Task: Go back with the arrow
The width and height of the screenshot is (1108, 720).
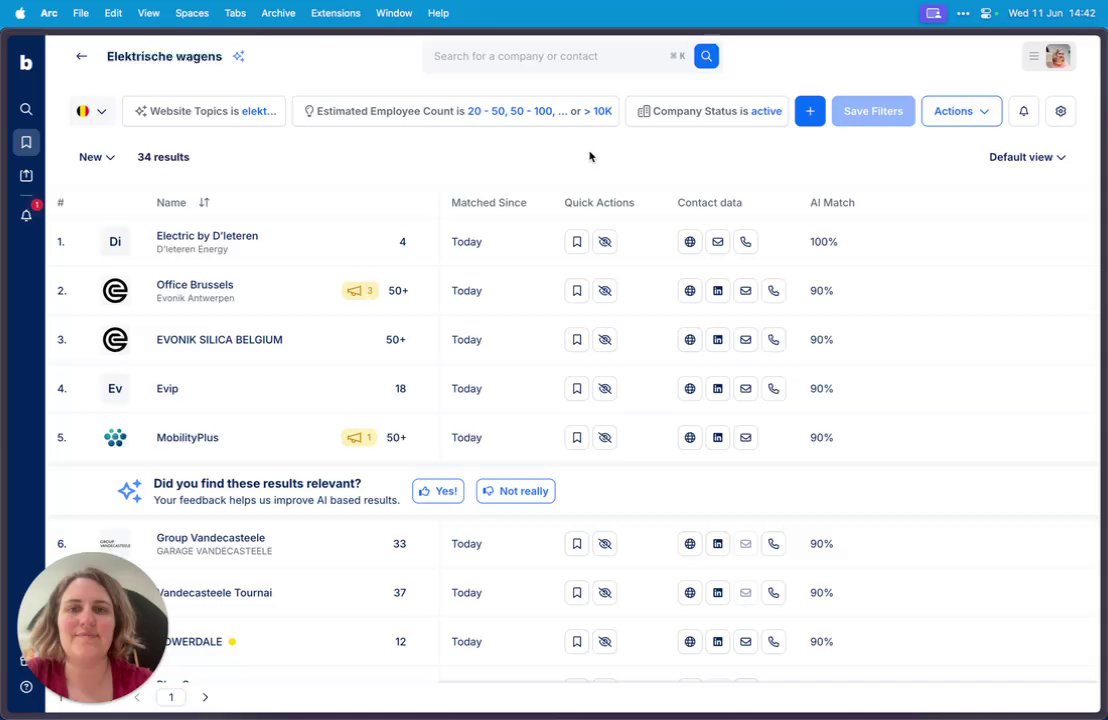Action: (x=82, y=56)
